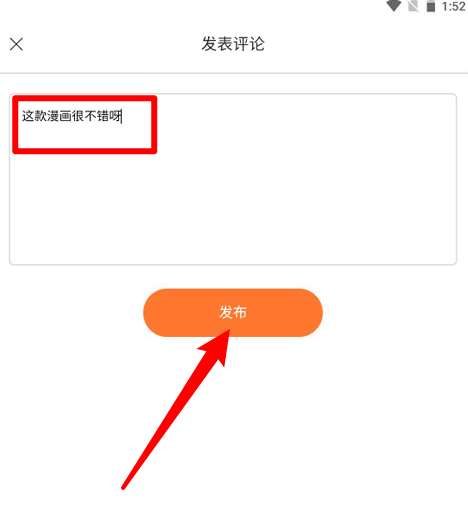Click the Wi-Fi signal status icon

(393, 6)
